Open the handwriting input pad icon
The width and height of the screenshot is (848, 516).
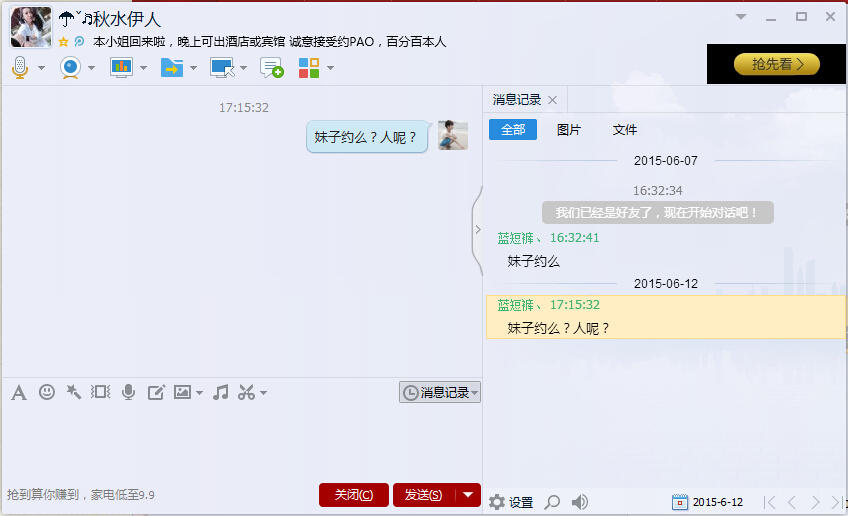[156, 392]
